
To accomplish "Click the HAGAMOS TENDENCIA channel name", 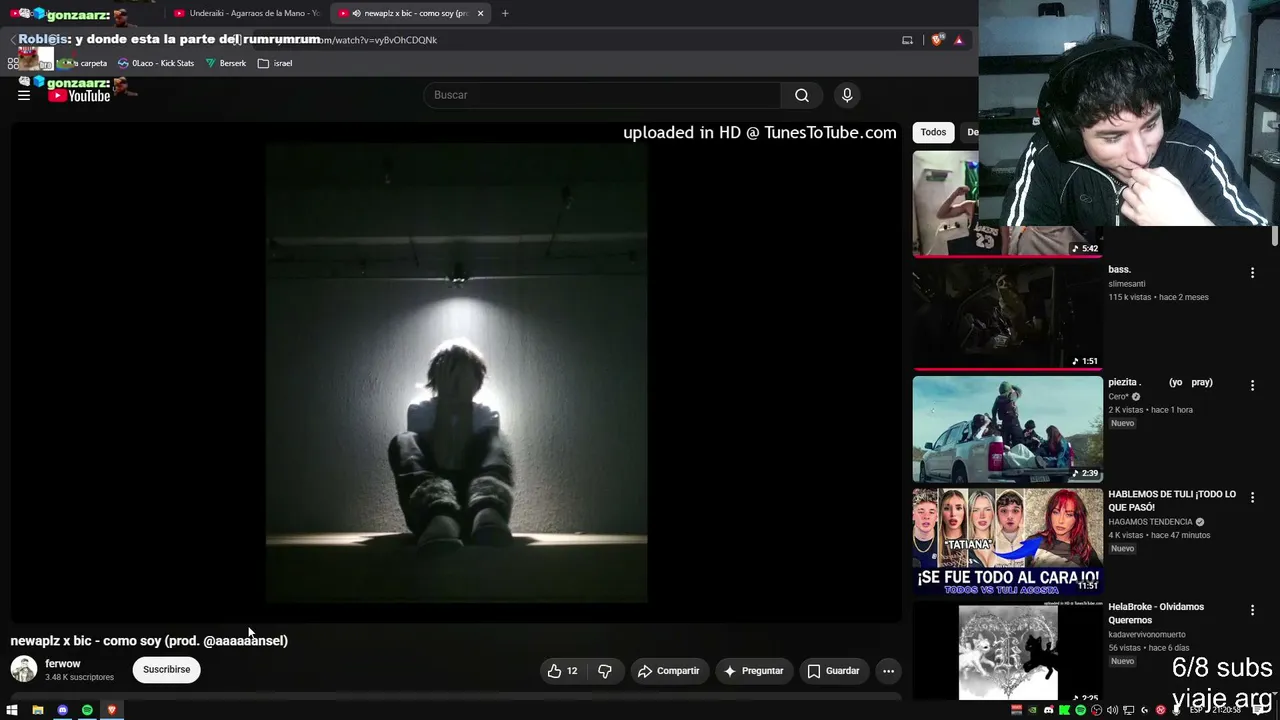I will [1150, 522].
